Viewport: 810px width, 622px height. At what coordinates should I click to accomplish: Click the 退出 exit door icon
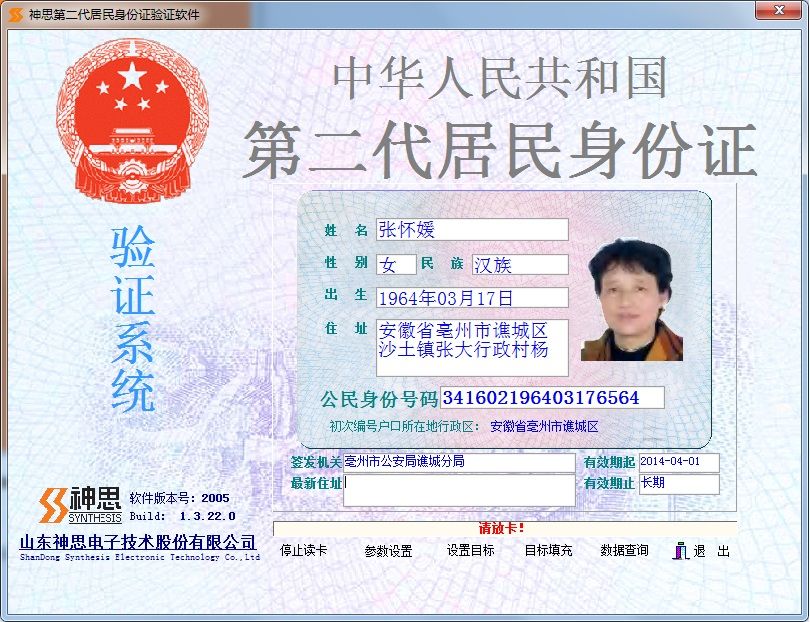click(x=681, y=551)
